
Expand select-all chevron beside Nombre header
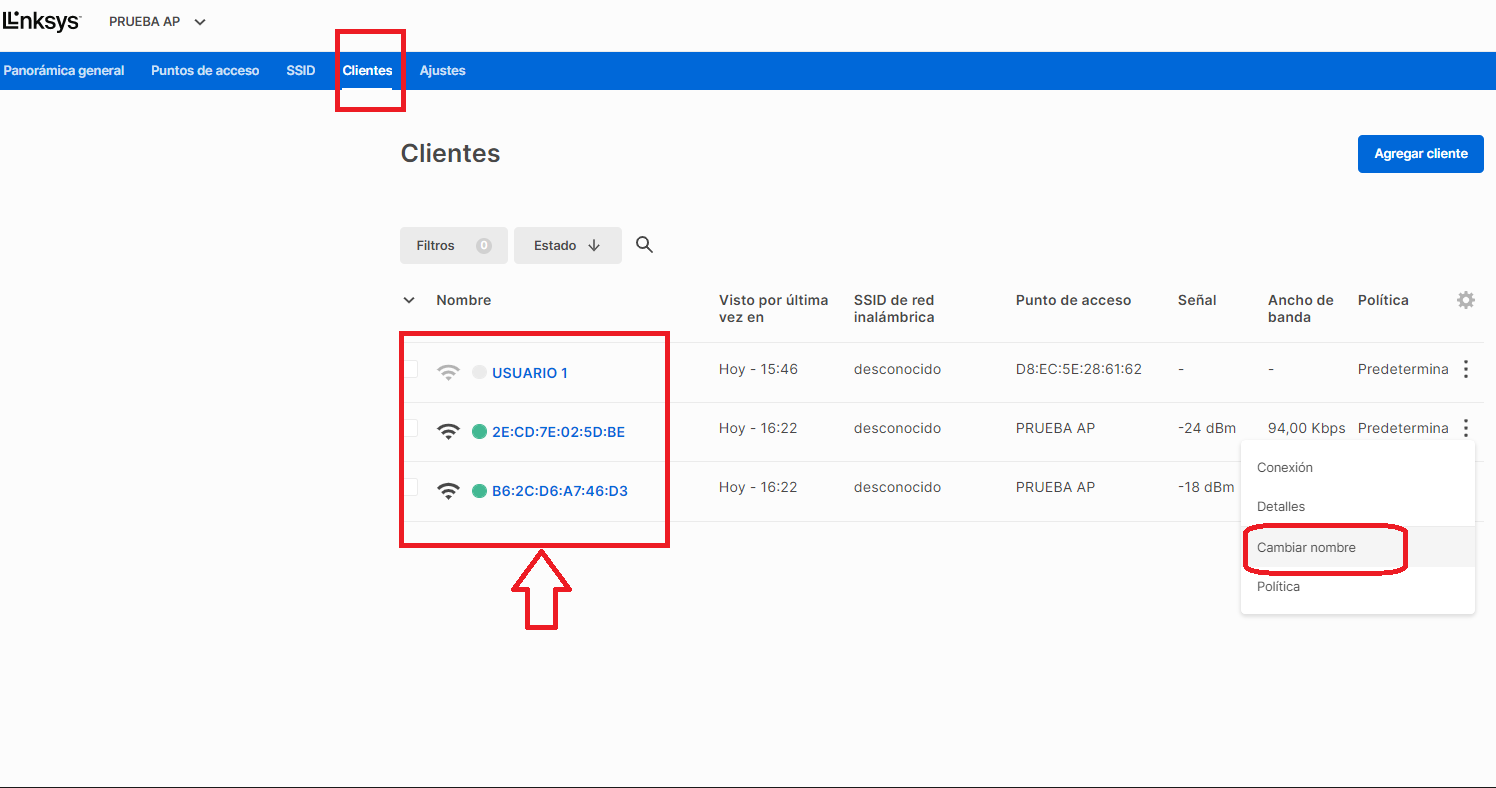409,300
